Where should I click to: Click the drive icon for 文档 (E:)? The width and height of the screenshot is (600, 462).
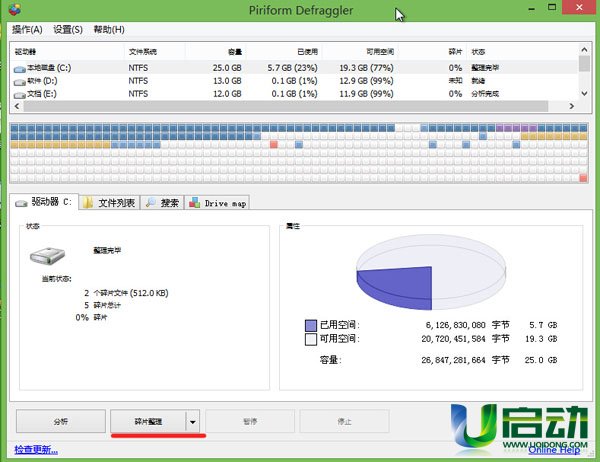click(19, 95)
